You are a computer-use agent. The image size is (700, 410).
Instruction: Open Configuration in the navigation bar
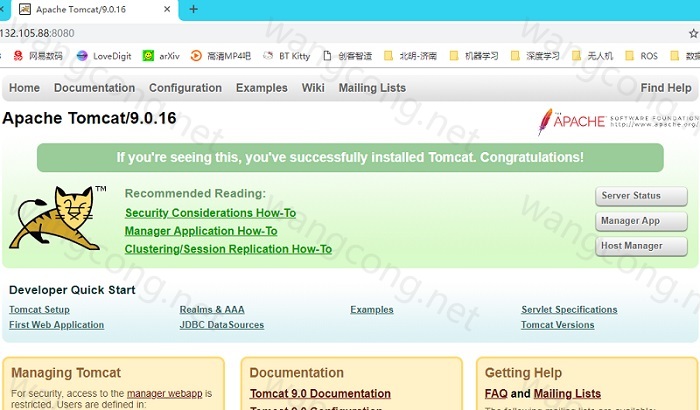point(185,88)
